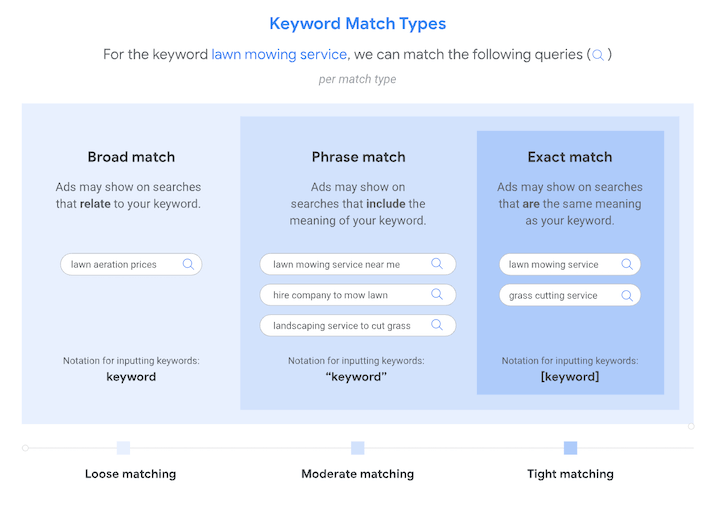Click search icon in lawn aeration prices box
Screen dimensions: 720x509
point(188,265)
